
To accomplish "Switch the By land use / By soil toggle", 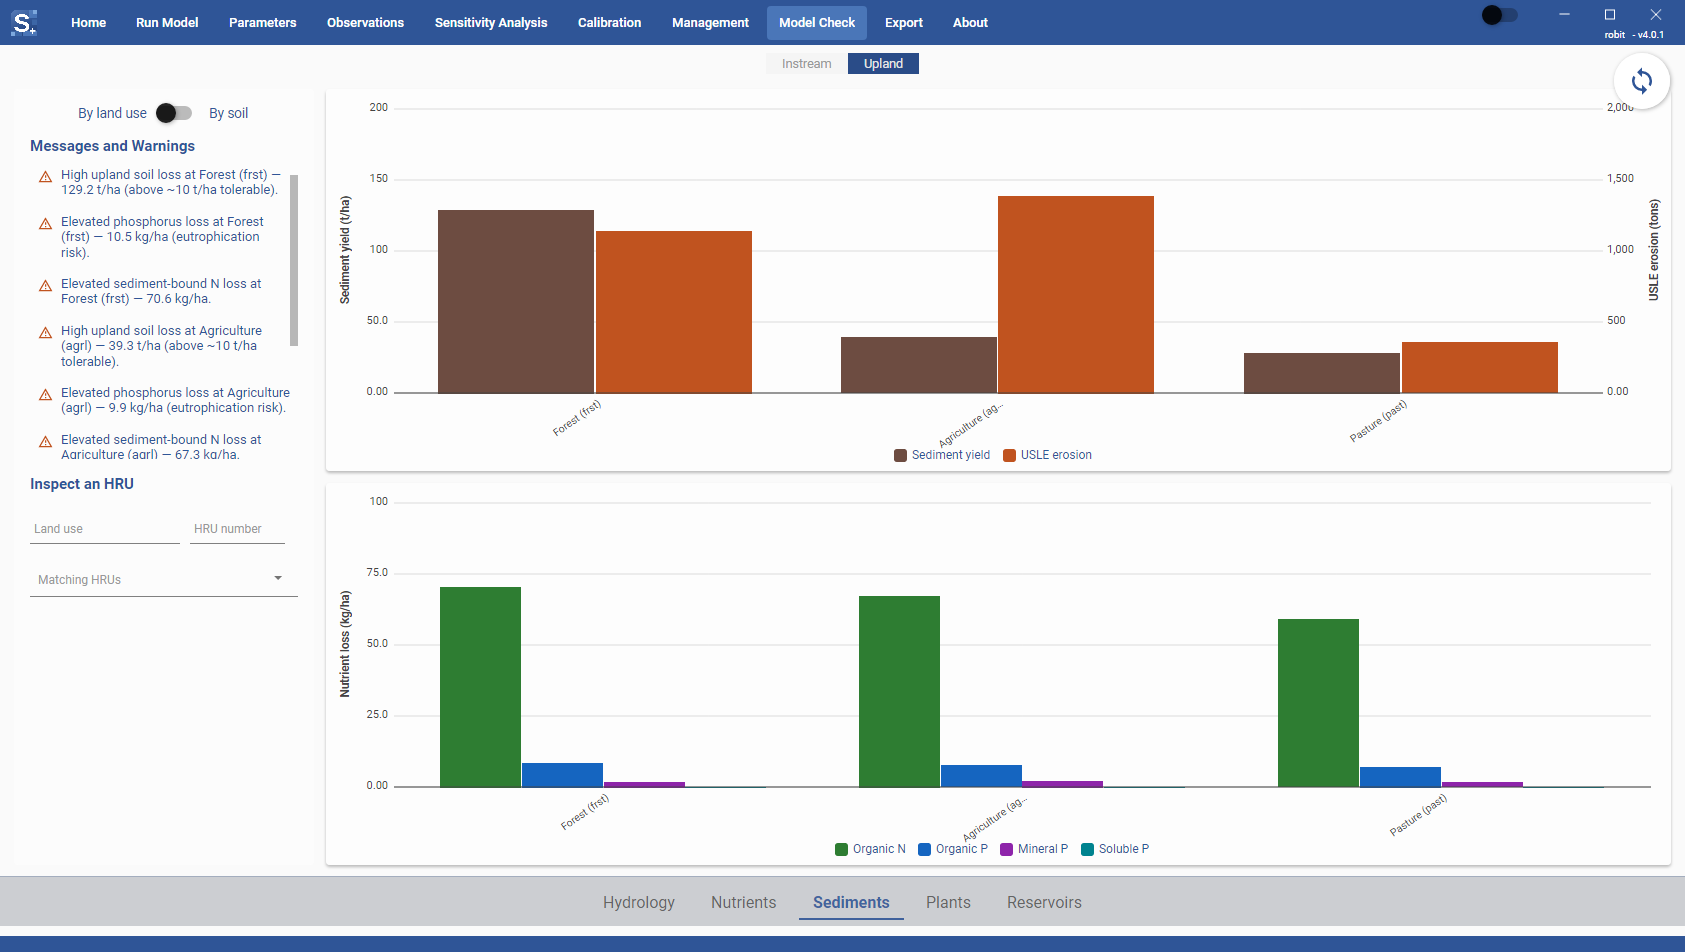I will (174, 113).
